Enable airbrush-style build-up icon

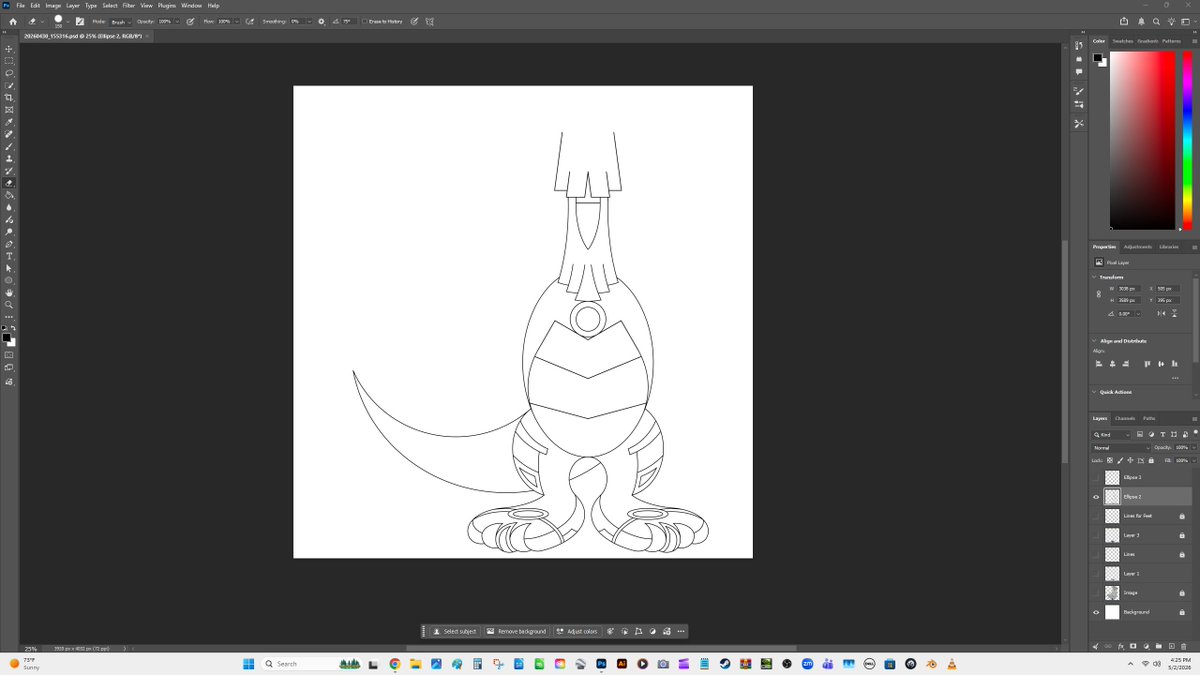point(250,21)
